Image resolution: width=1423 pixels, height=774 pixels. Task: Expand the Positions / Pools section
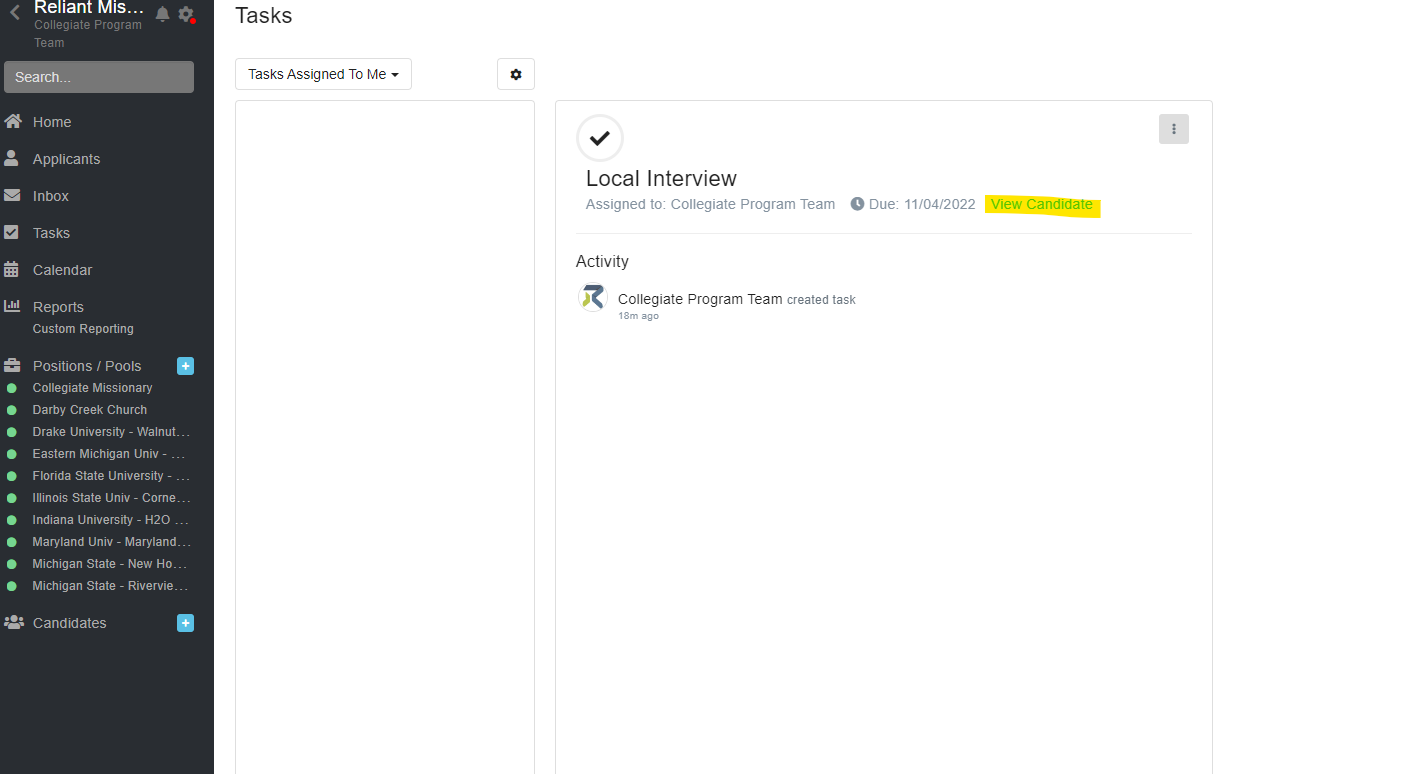click(87, 366)
